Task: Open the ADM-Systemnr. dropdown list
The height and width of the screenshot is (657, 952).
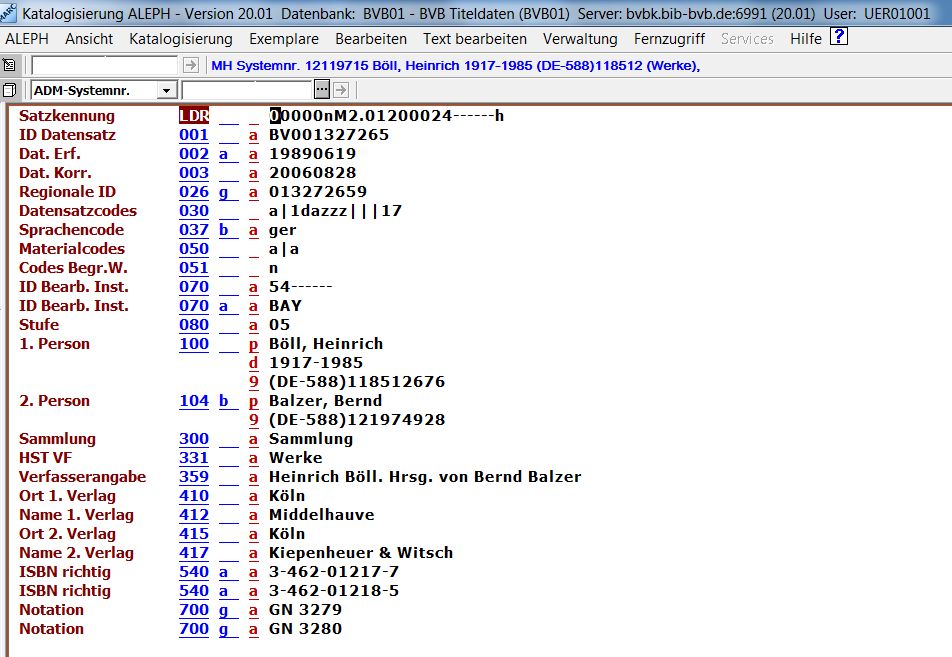Action: tap(166, 90)
